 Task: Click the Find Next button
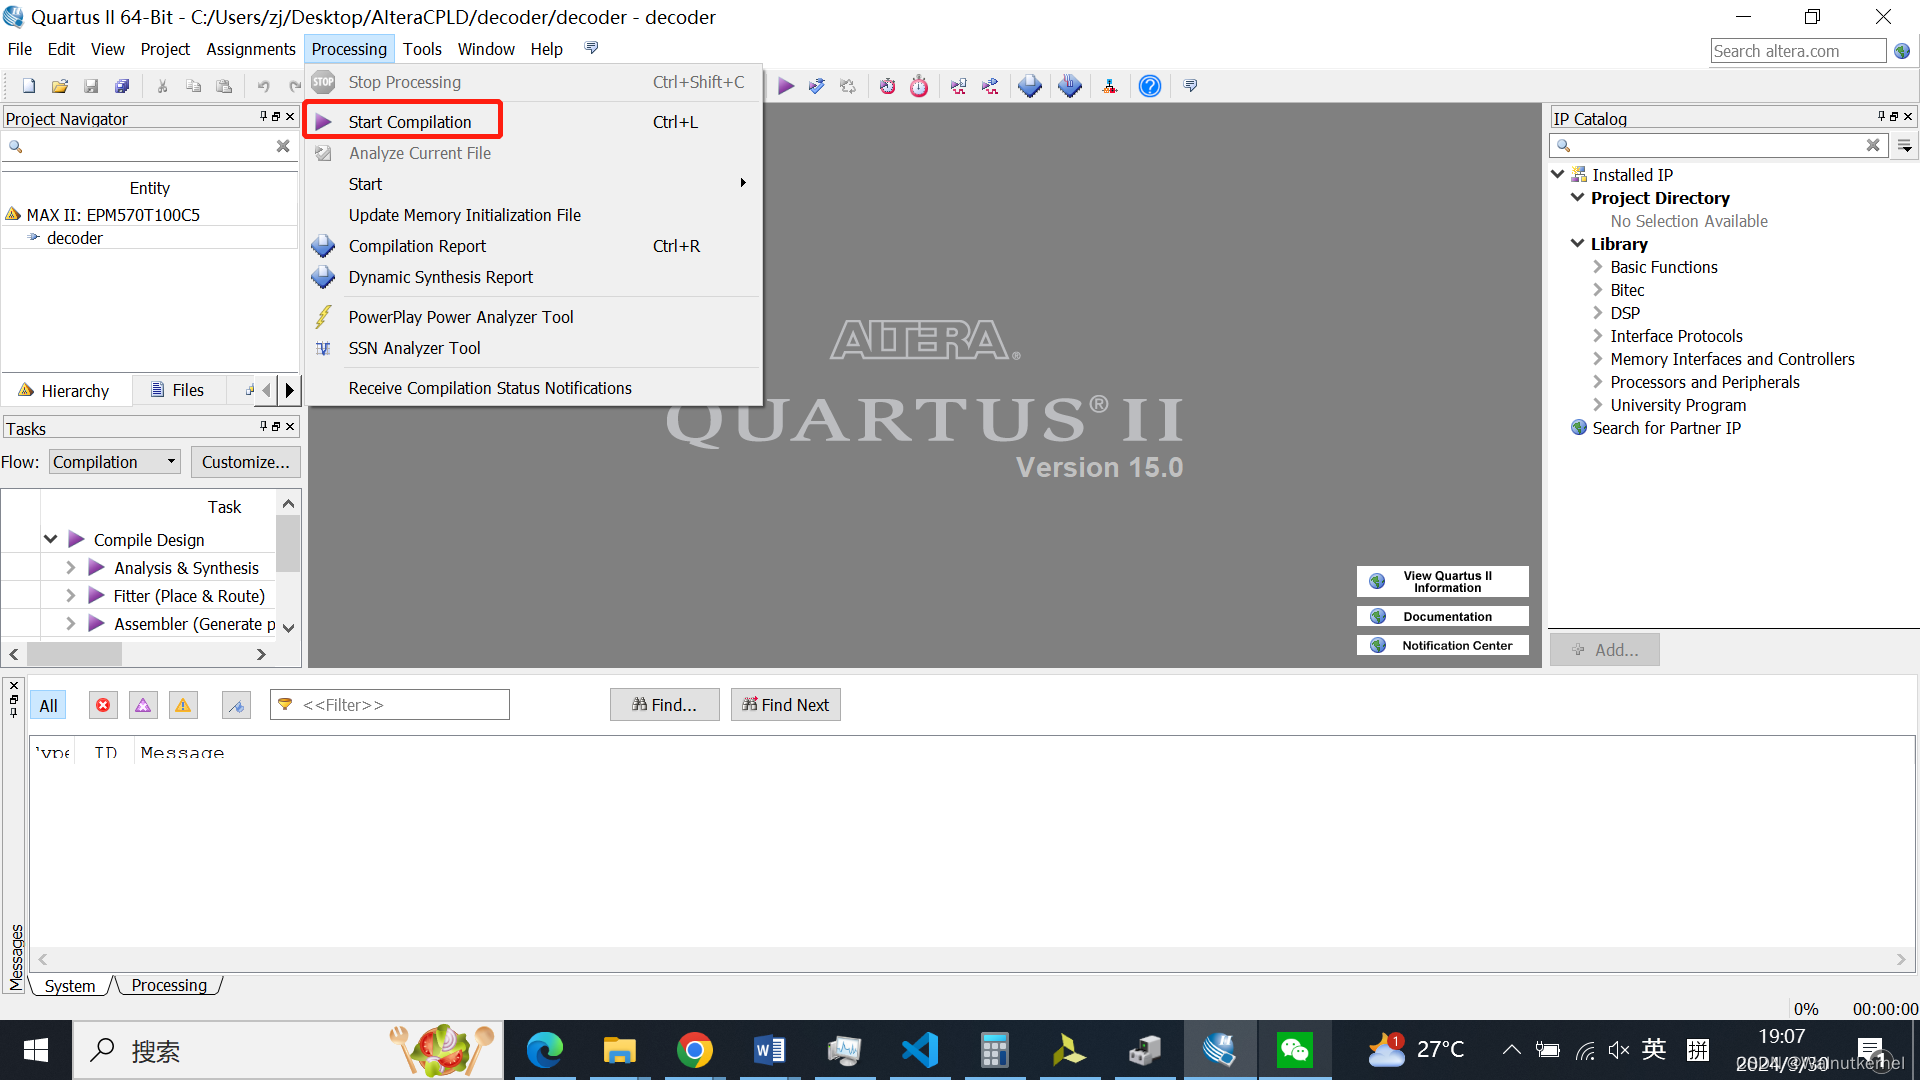tap(785, 705)
